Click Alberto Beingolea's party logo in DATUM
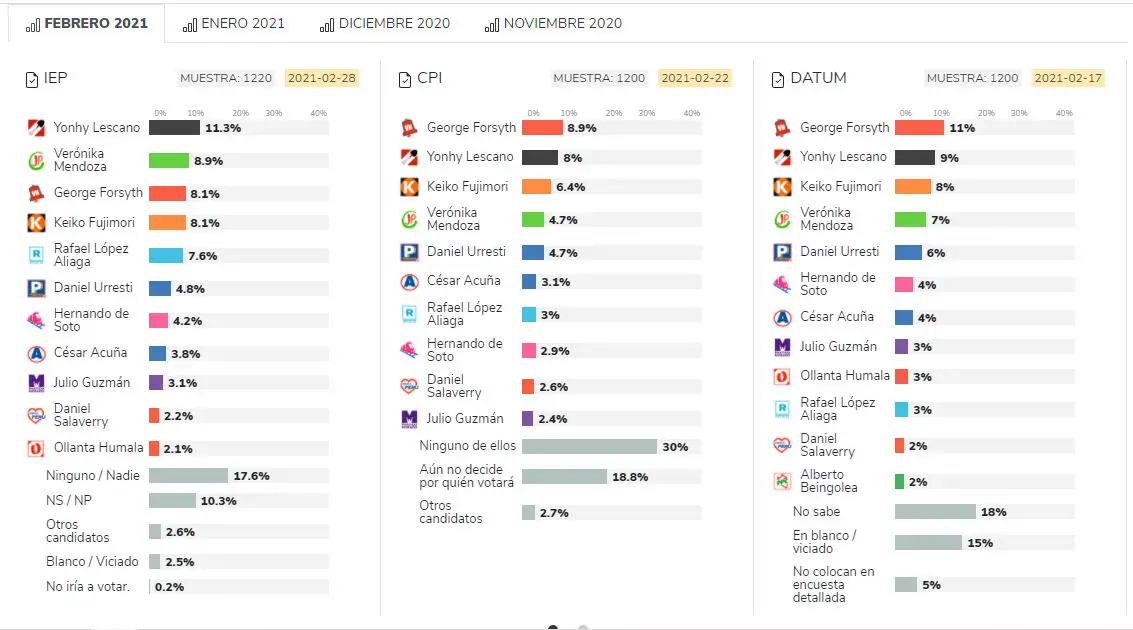Screen dimensions: 1133x630 (782, 481)
